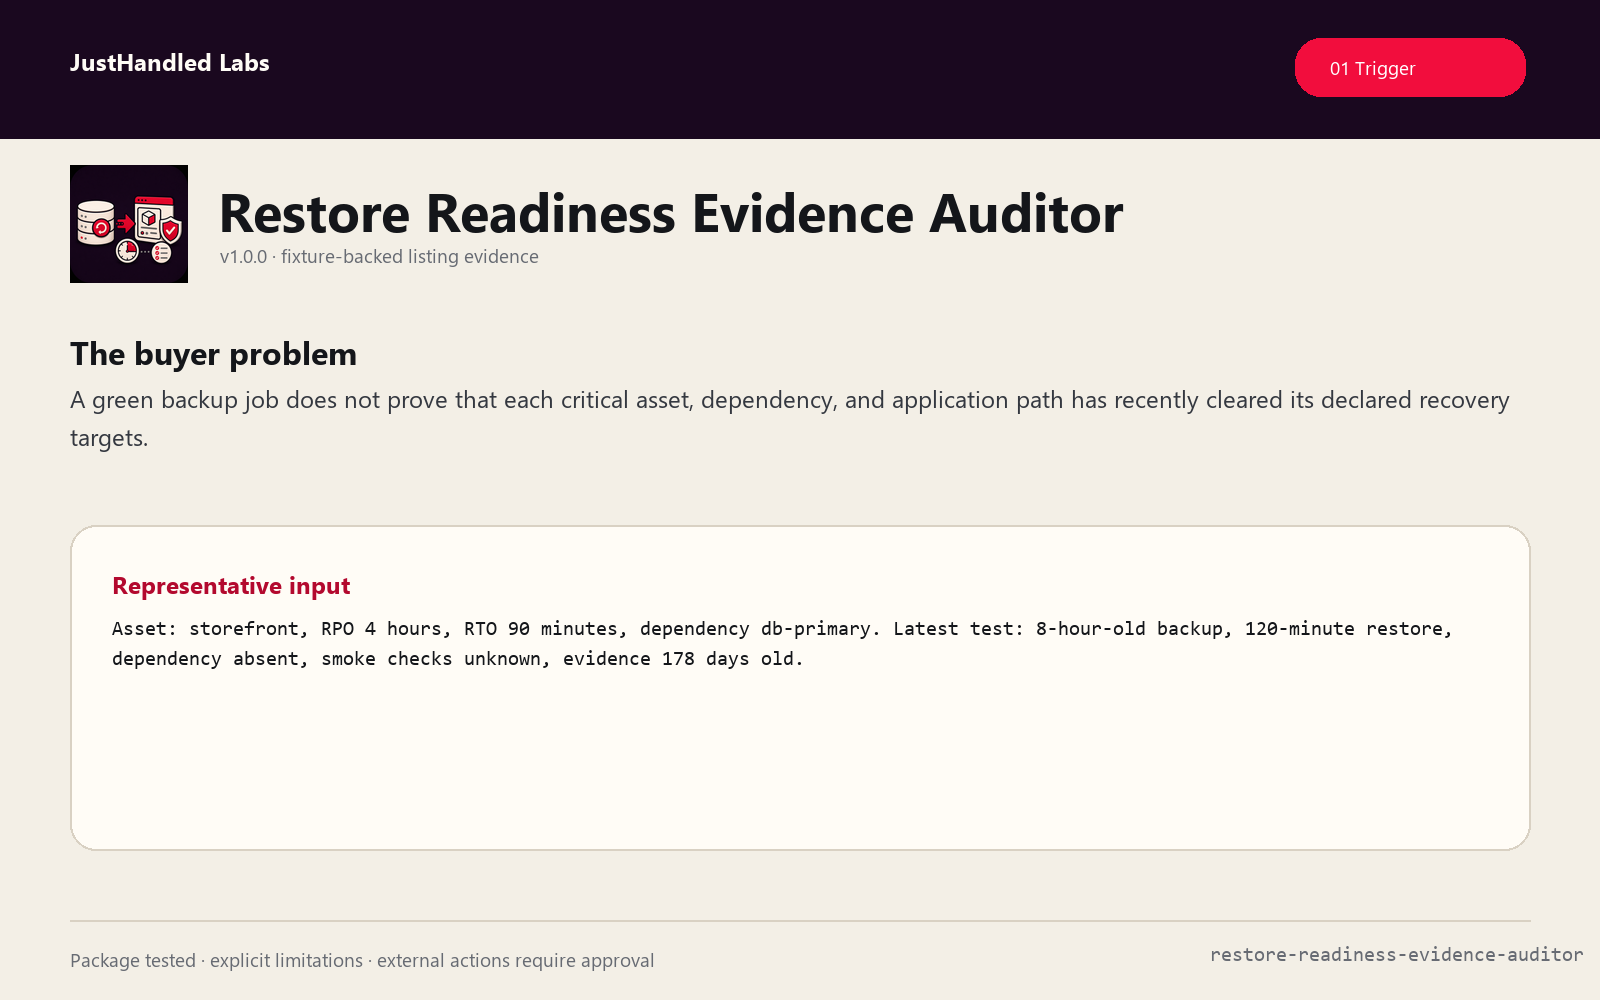Select the Restore Readiness Auditor app icon
The width and height of the screenshot is (1600, 1000).
click(x=129, y=224)
